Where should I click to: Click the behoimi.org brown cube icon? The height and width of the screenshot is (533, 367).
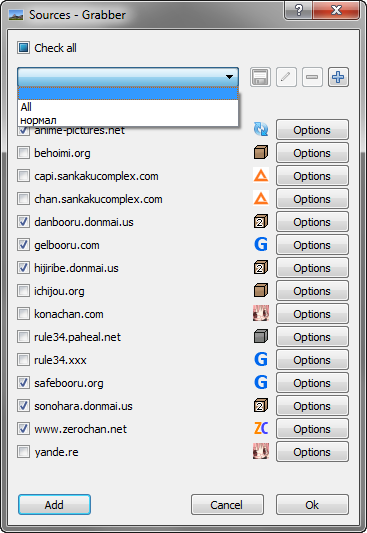point(261,152)
